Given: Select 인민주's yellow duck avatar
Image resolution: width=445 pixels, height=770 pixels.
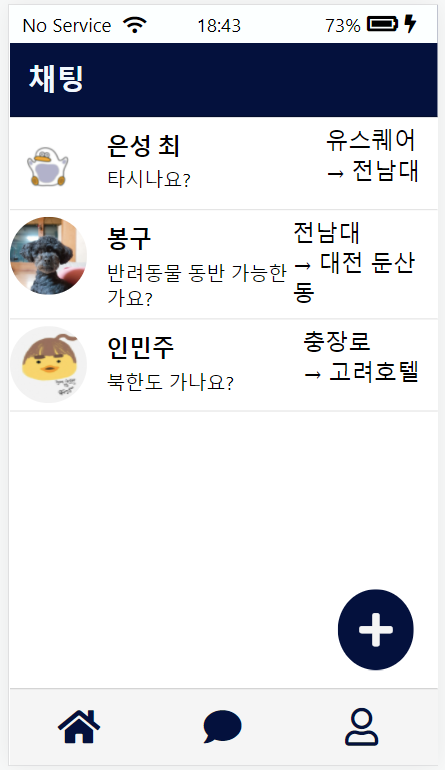Looking at the screenshot, I should pyautogui.click(x=48, y=365).
